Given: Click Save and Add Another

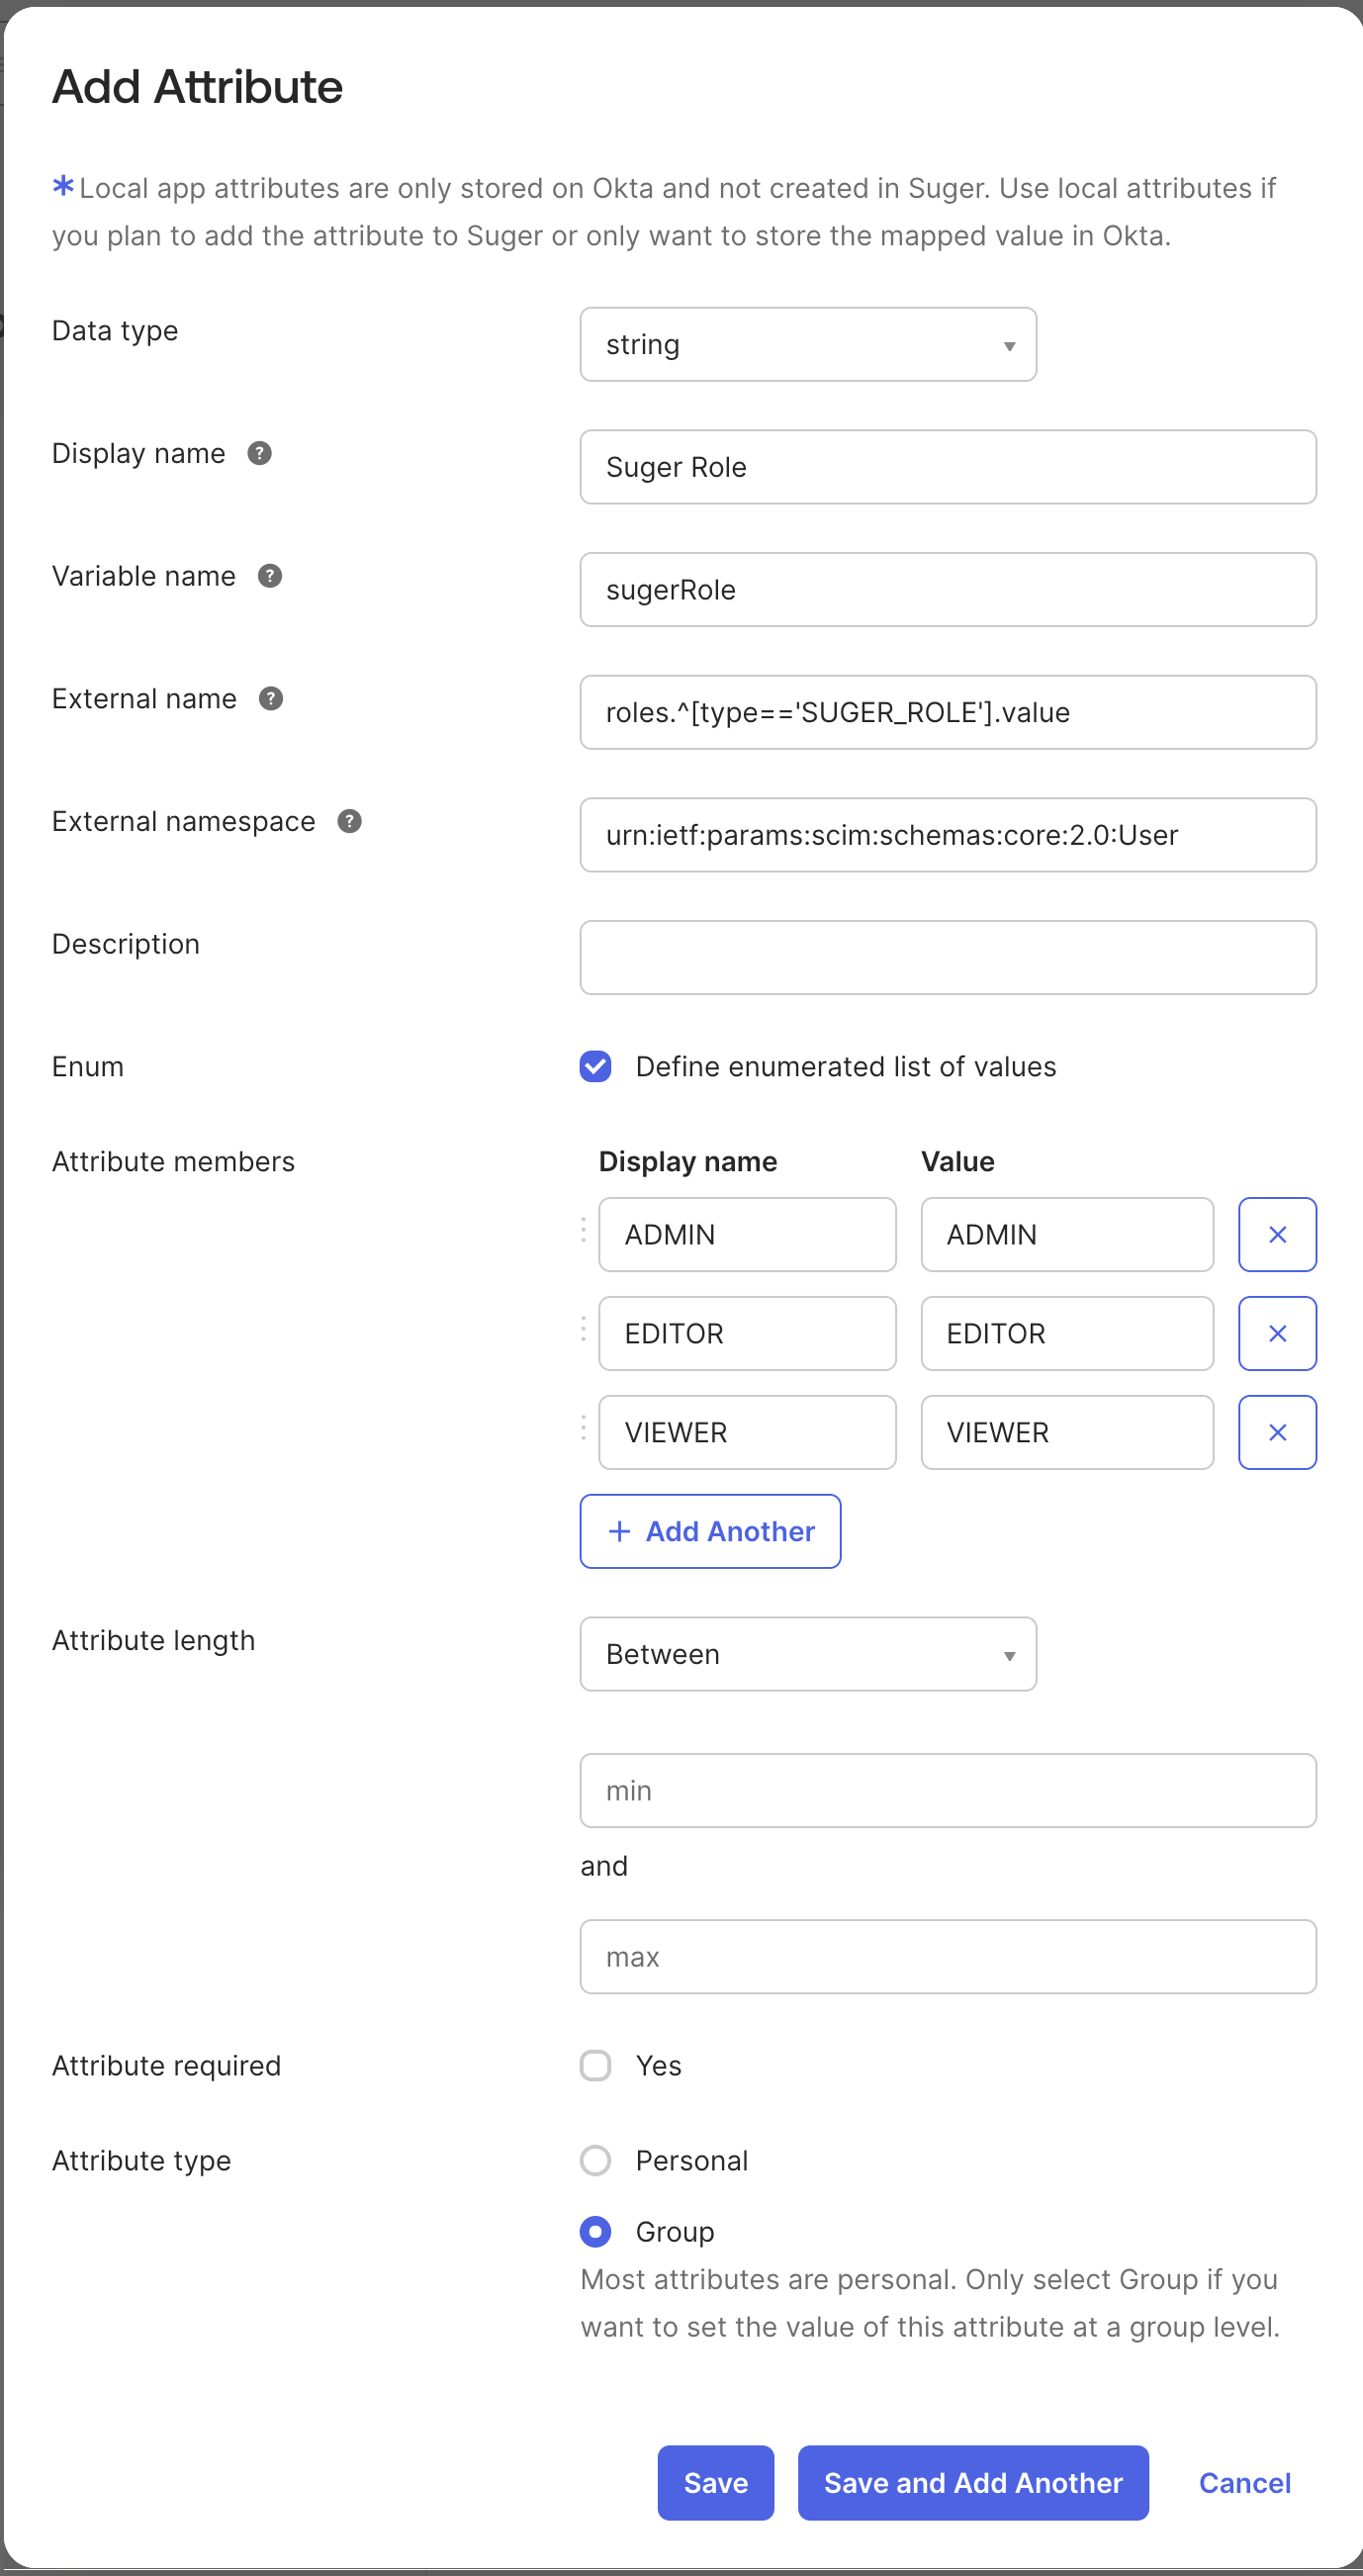Looking at the screenshot, I should click(x=972, y=2482).
